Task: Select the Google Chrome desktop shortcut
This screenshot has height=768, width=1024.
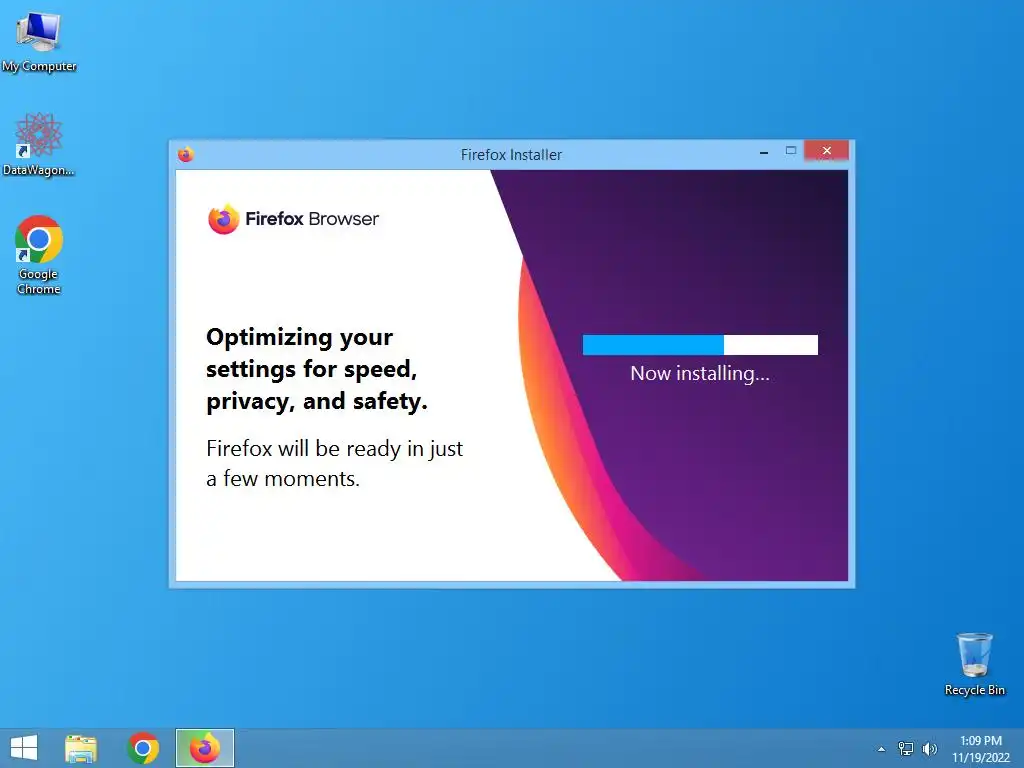Action: (39, 255)
